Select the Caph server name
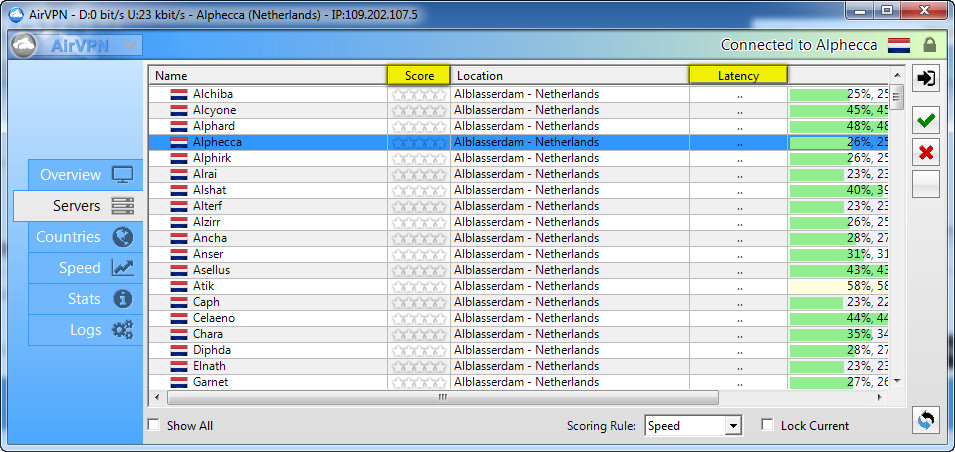 coord(206,302)
